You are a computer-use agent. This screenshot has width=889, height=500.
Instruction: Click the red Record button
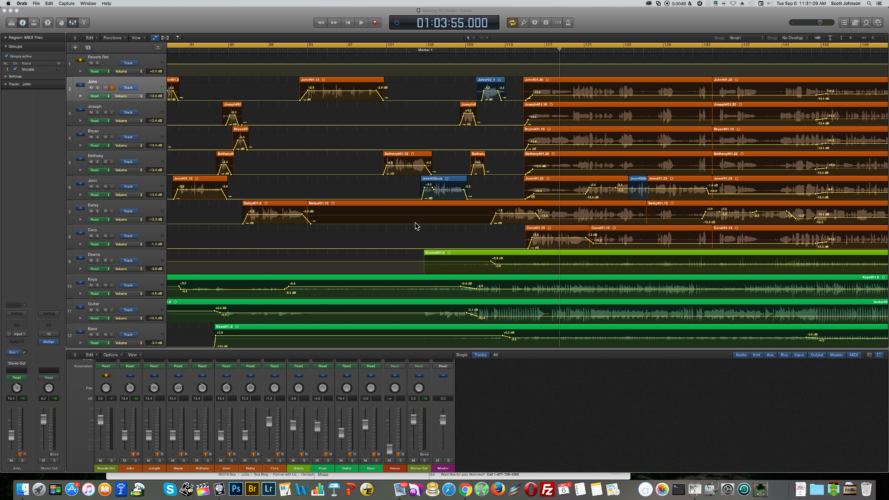pyautogui.click(x=375, y=23)
